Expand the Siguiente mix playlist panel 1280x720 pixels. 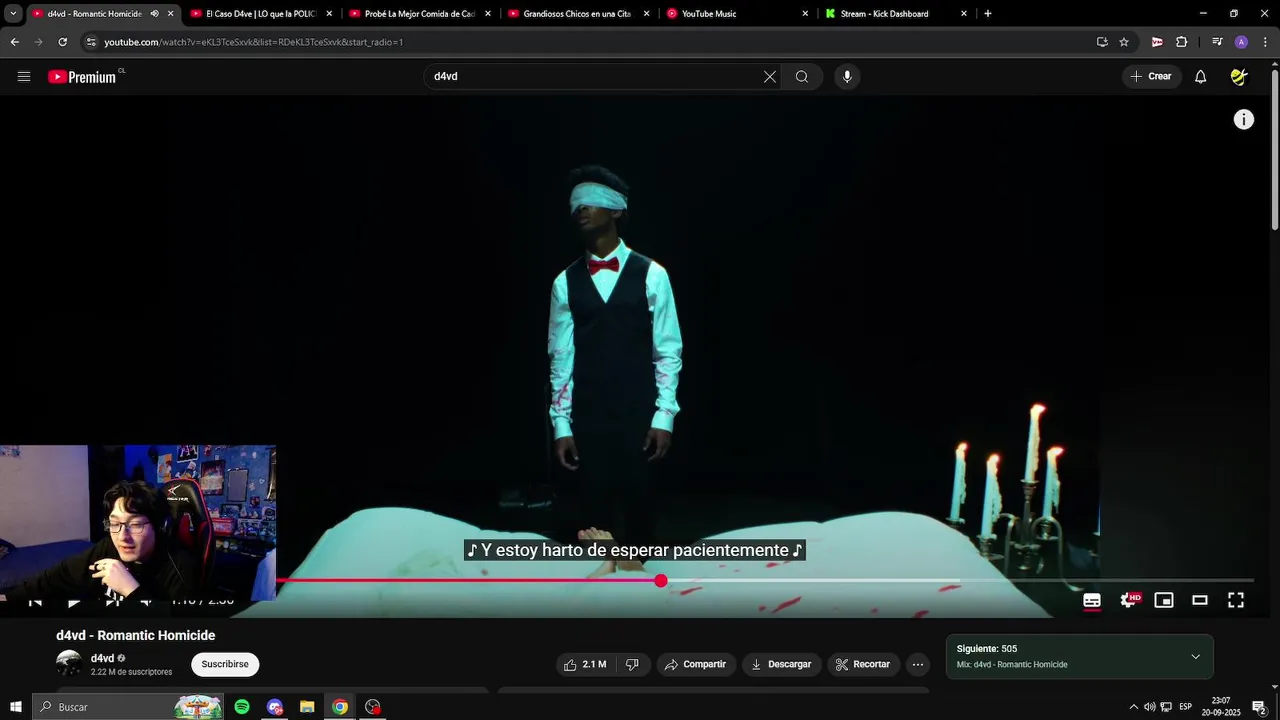pos(1195,657)
